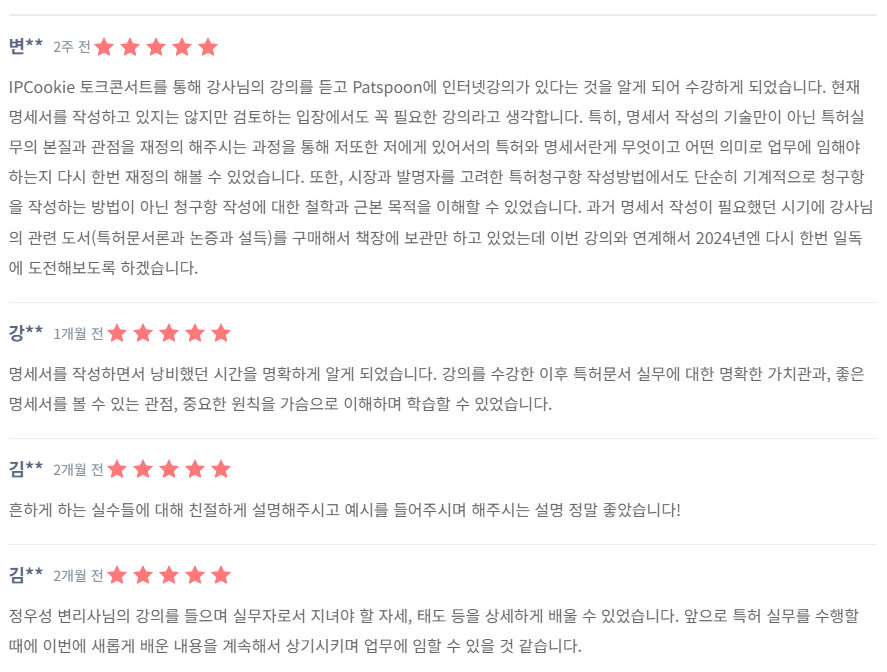This screenshot has height=672, width=887.
Task: Click first star above the 흔하게 하는 실수들 review
Action: [117, 469]
